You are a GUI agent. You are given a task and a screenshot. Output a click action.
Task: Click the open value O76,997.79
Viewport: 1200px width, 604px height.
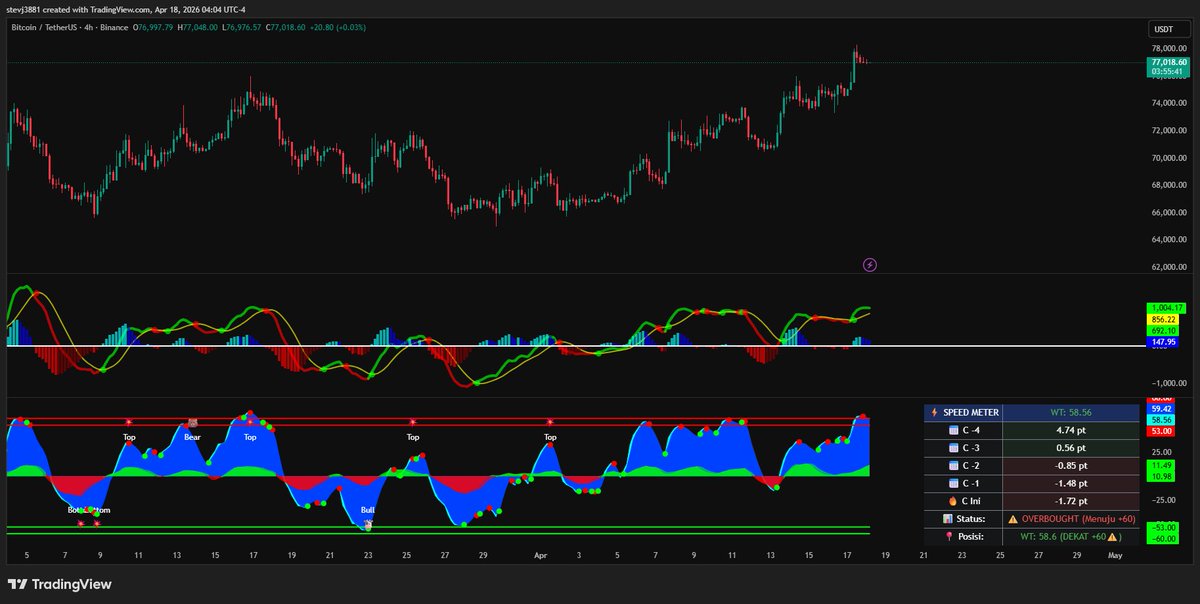point(151,27)
